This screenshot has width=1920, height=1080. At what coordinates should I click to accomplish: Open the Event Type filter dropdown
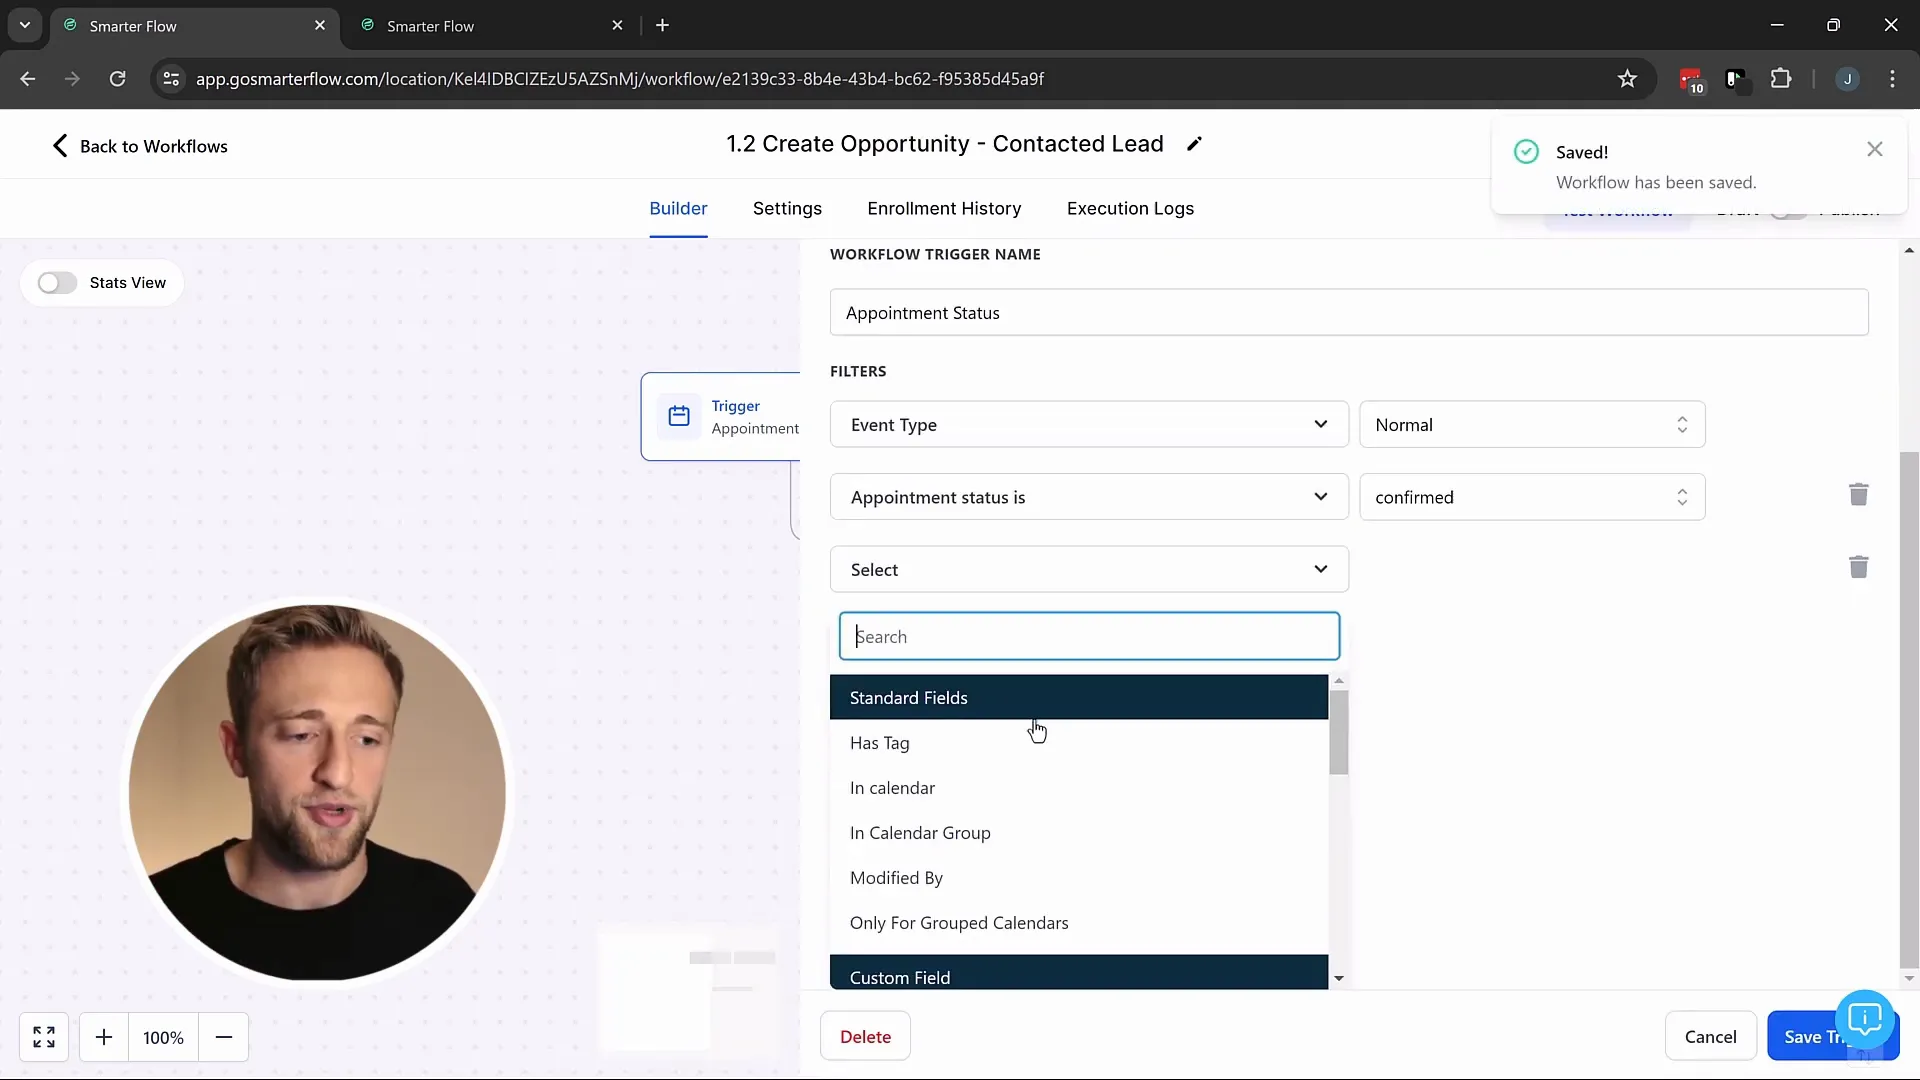(x=1089, y=425)
